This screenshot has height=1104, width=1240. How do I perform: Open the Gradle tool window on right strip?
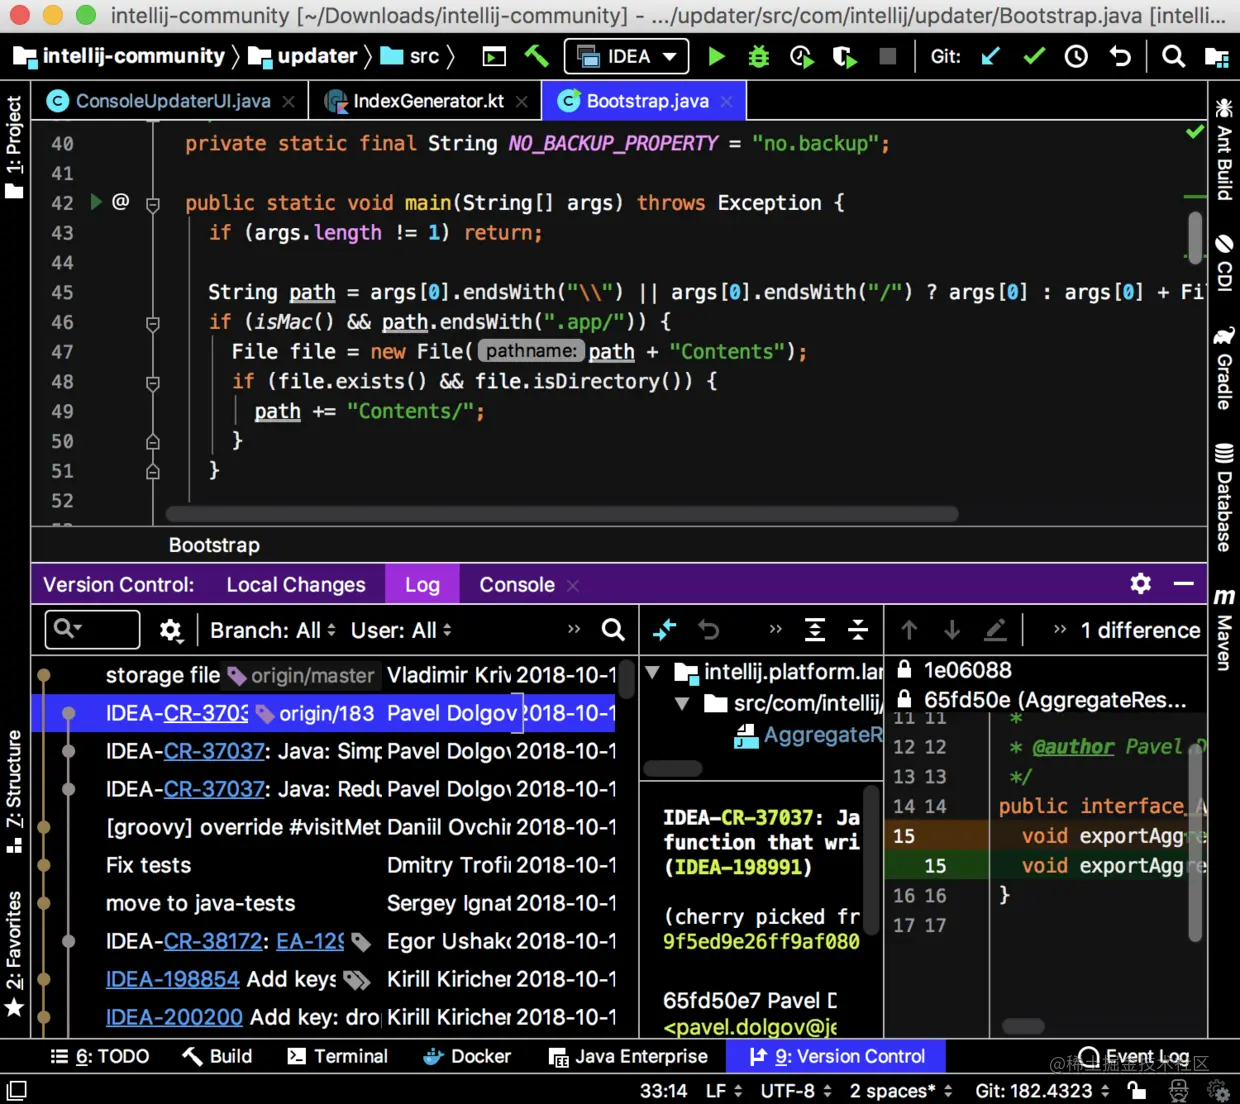tap(1224, 368)
